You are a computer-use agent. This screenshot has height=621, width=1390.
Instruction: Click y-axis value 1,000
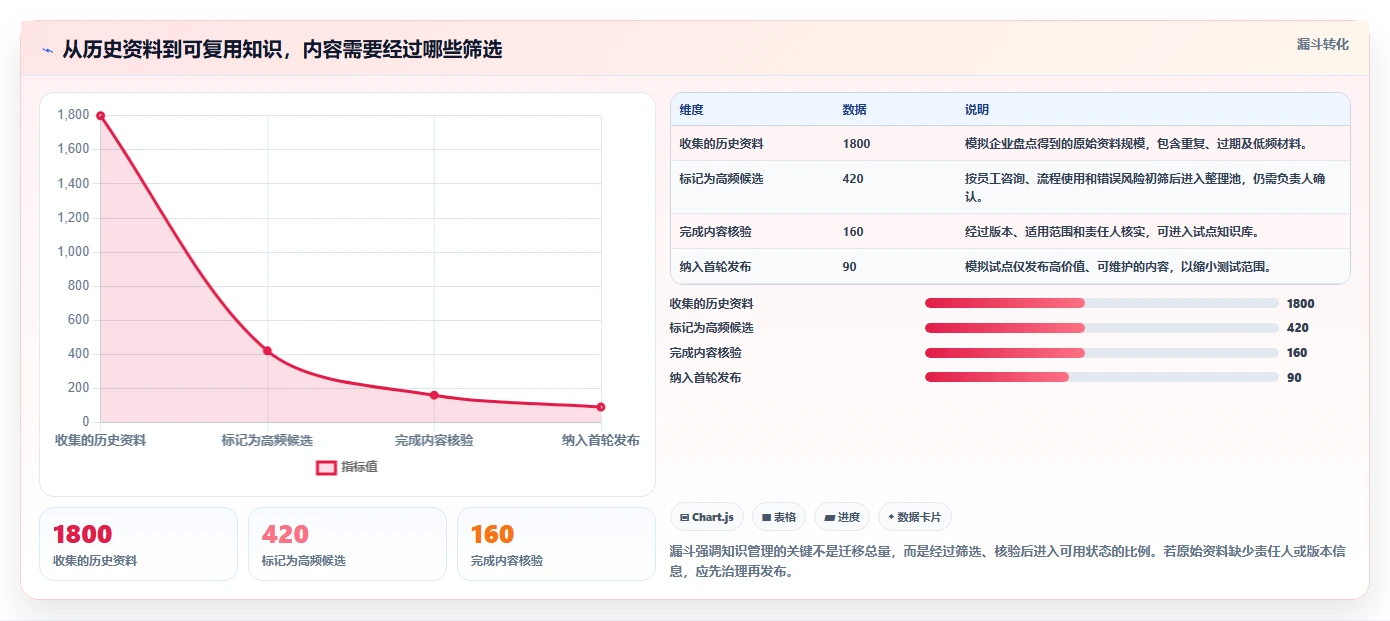click(x=74, y=252)
